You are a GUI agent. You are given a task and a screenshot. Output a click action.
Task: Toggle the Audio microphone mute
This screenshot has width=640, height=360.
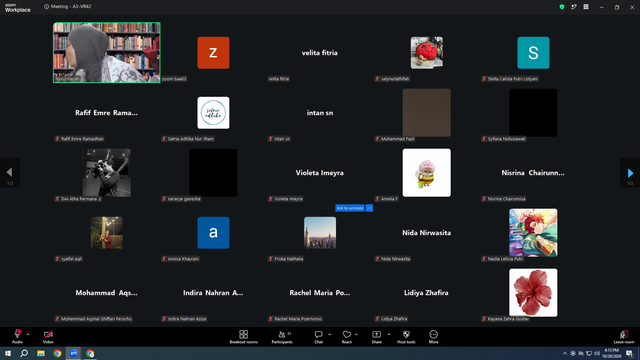tap(17, 334)
